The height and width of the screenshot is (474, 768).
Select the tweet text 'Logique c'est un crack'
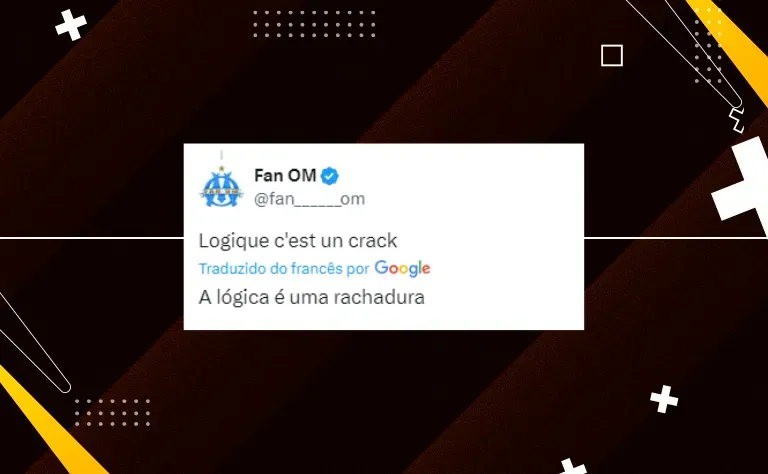[x=298, y=241]
